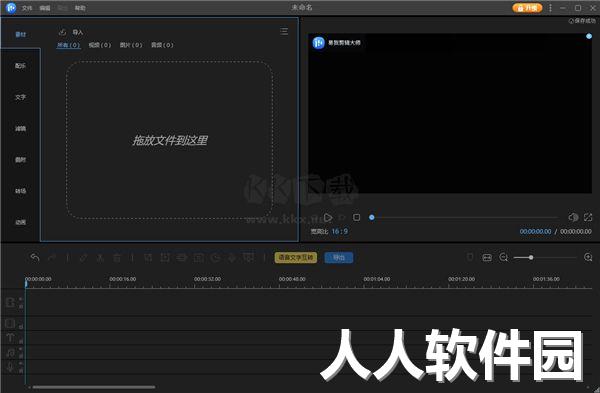Click the timeline ruler at 00:00:16.00
This screenshot has height=393, width=600.
(x=122, y=279)
